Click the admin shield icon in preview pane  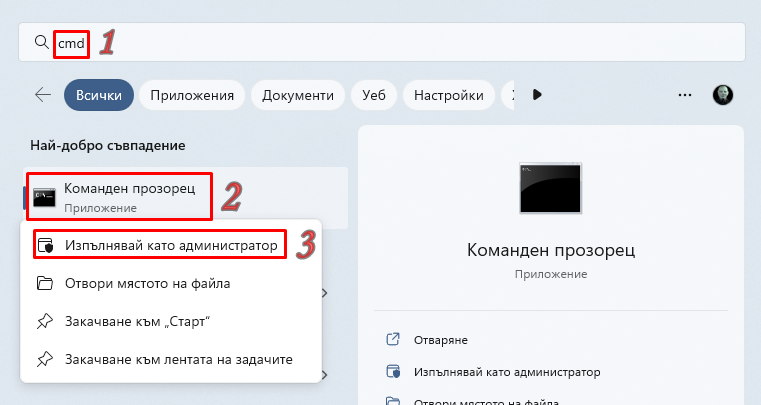point(393,372)
